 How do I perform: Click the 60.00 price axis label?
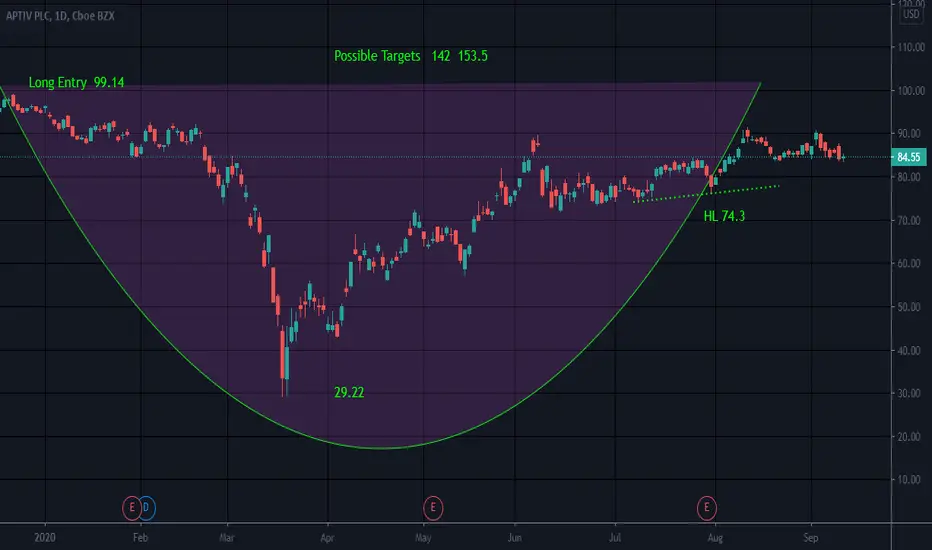pyautogui.click(x=911, y=263)
